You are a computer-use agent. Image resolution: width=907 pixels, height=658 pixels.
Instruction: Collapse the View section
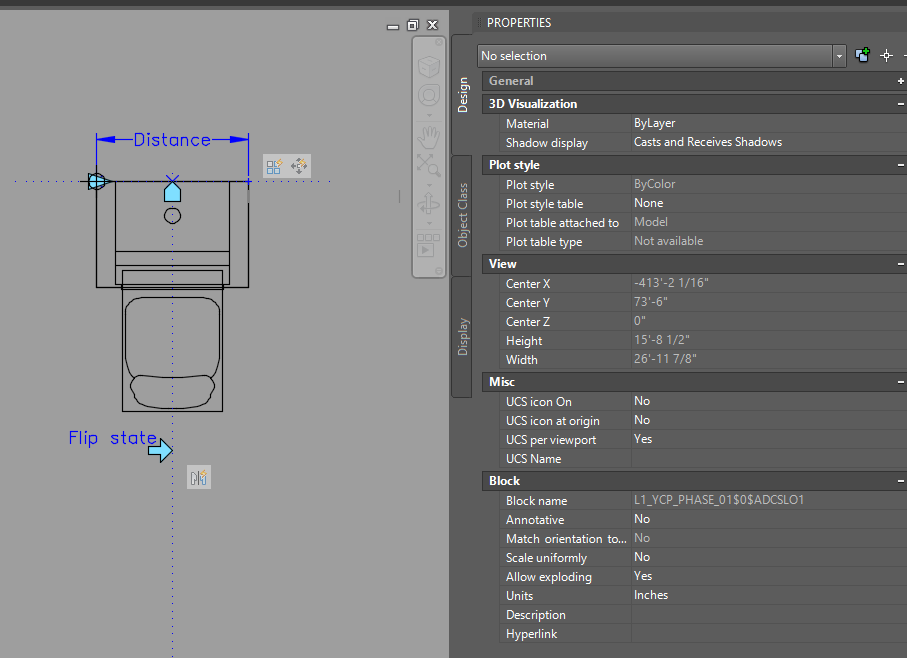(901, 264)
